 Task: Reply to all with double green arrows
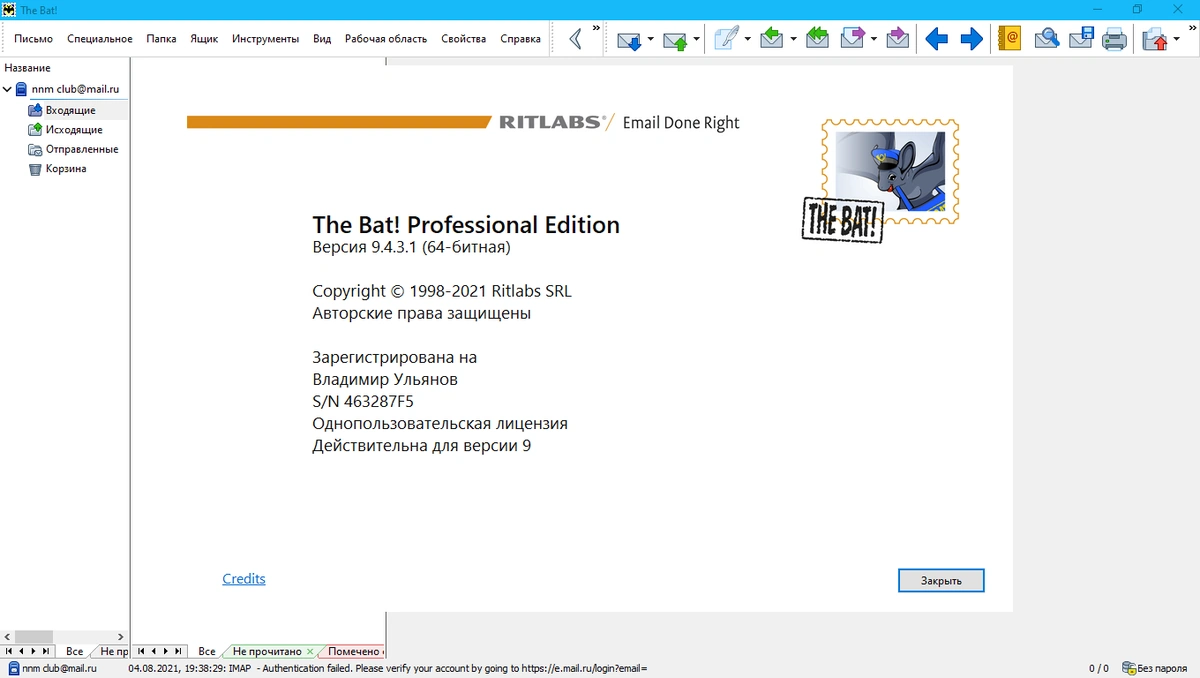[x=817, y=40]
